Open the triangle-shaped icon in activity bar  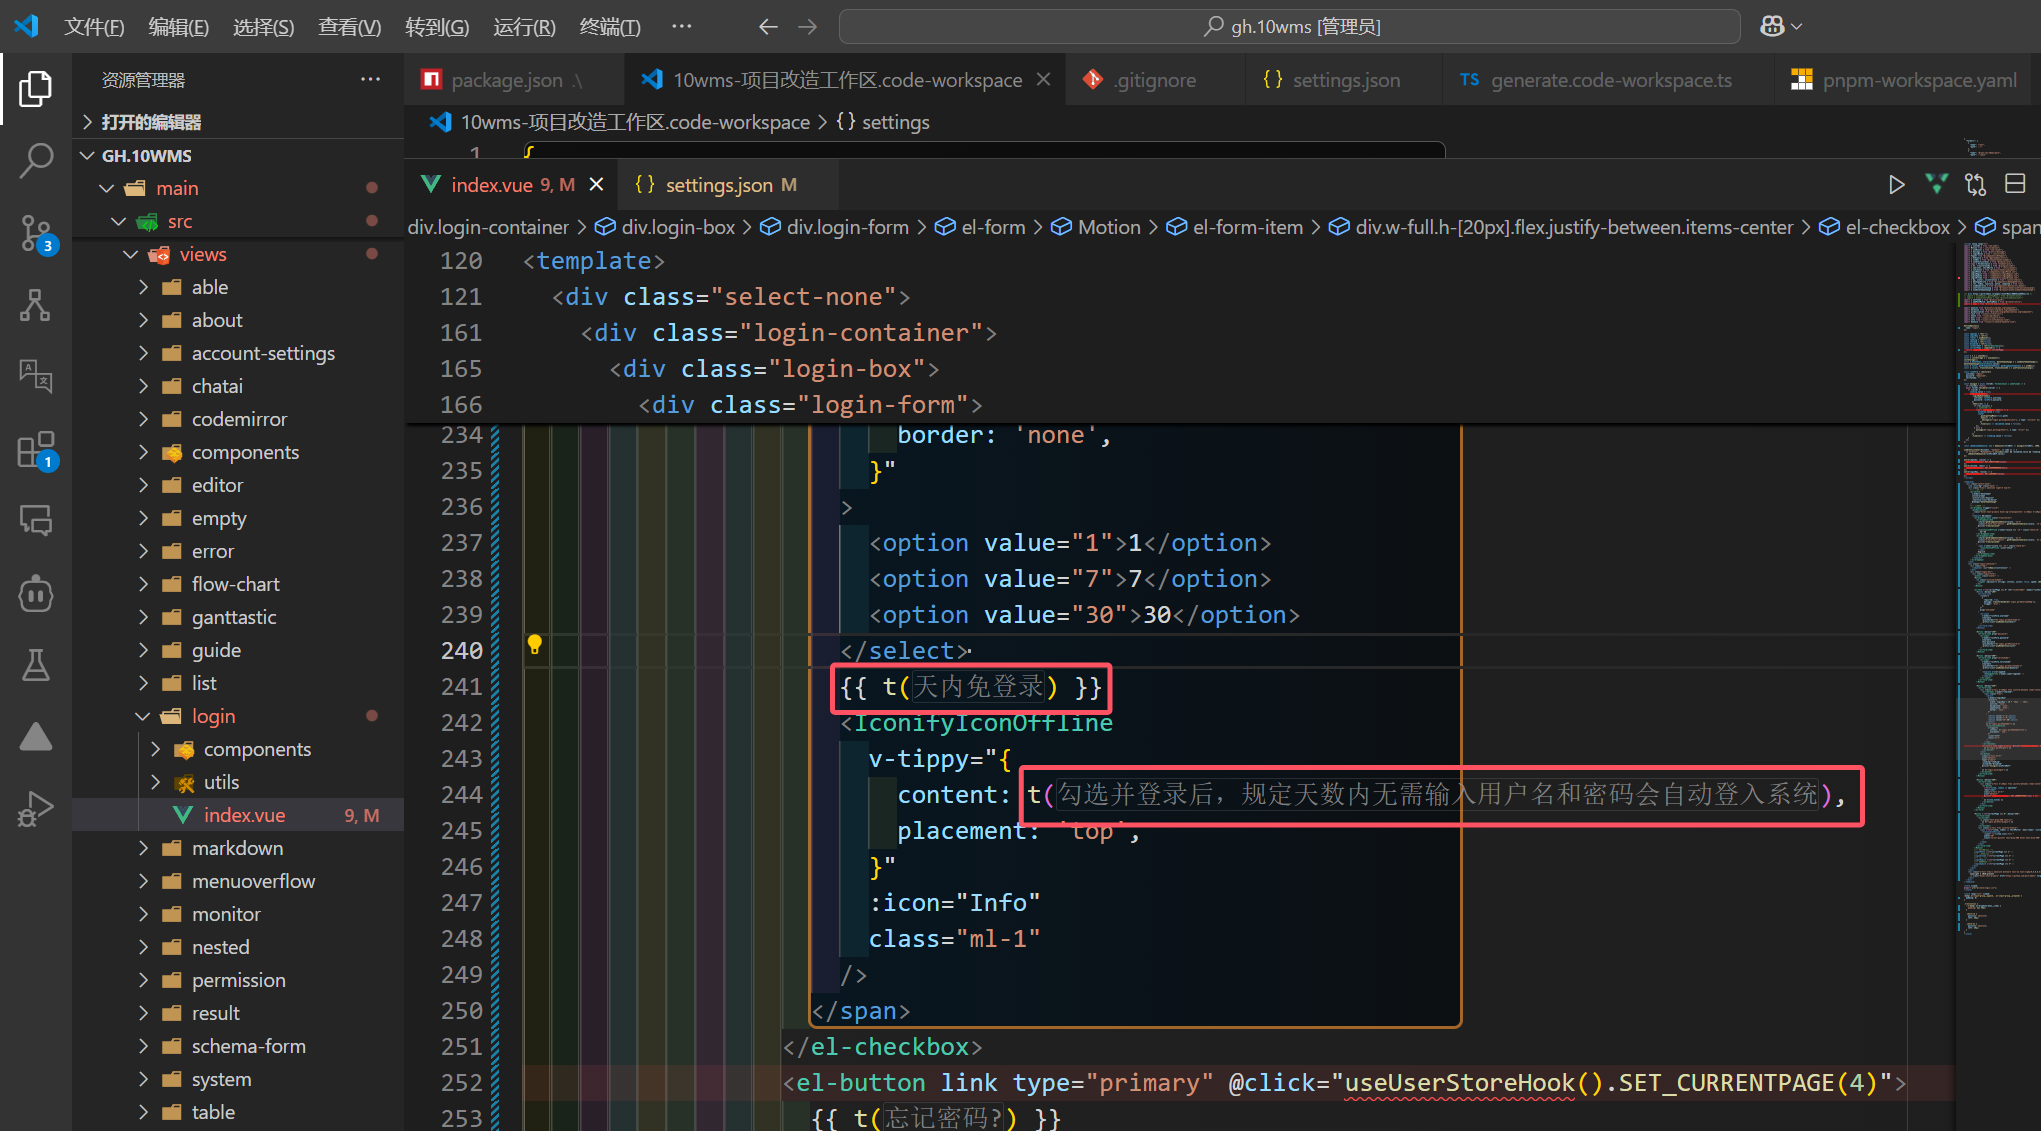(x=36, y=737)
